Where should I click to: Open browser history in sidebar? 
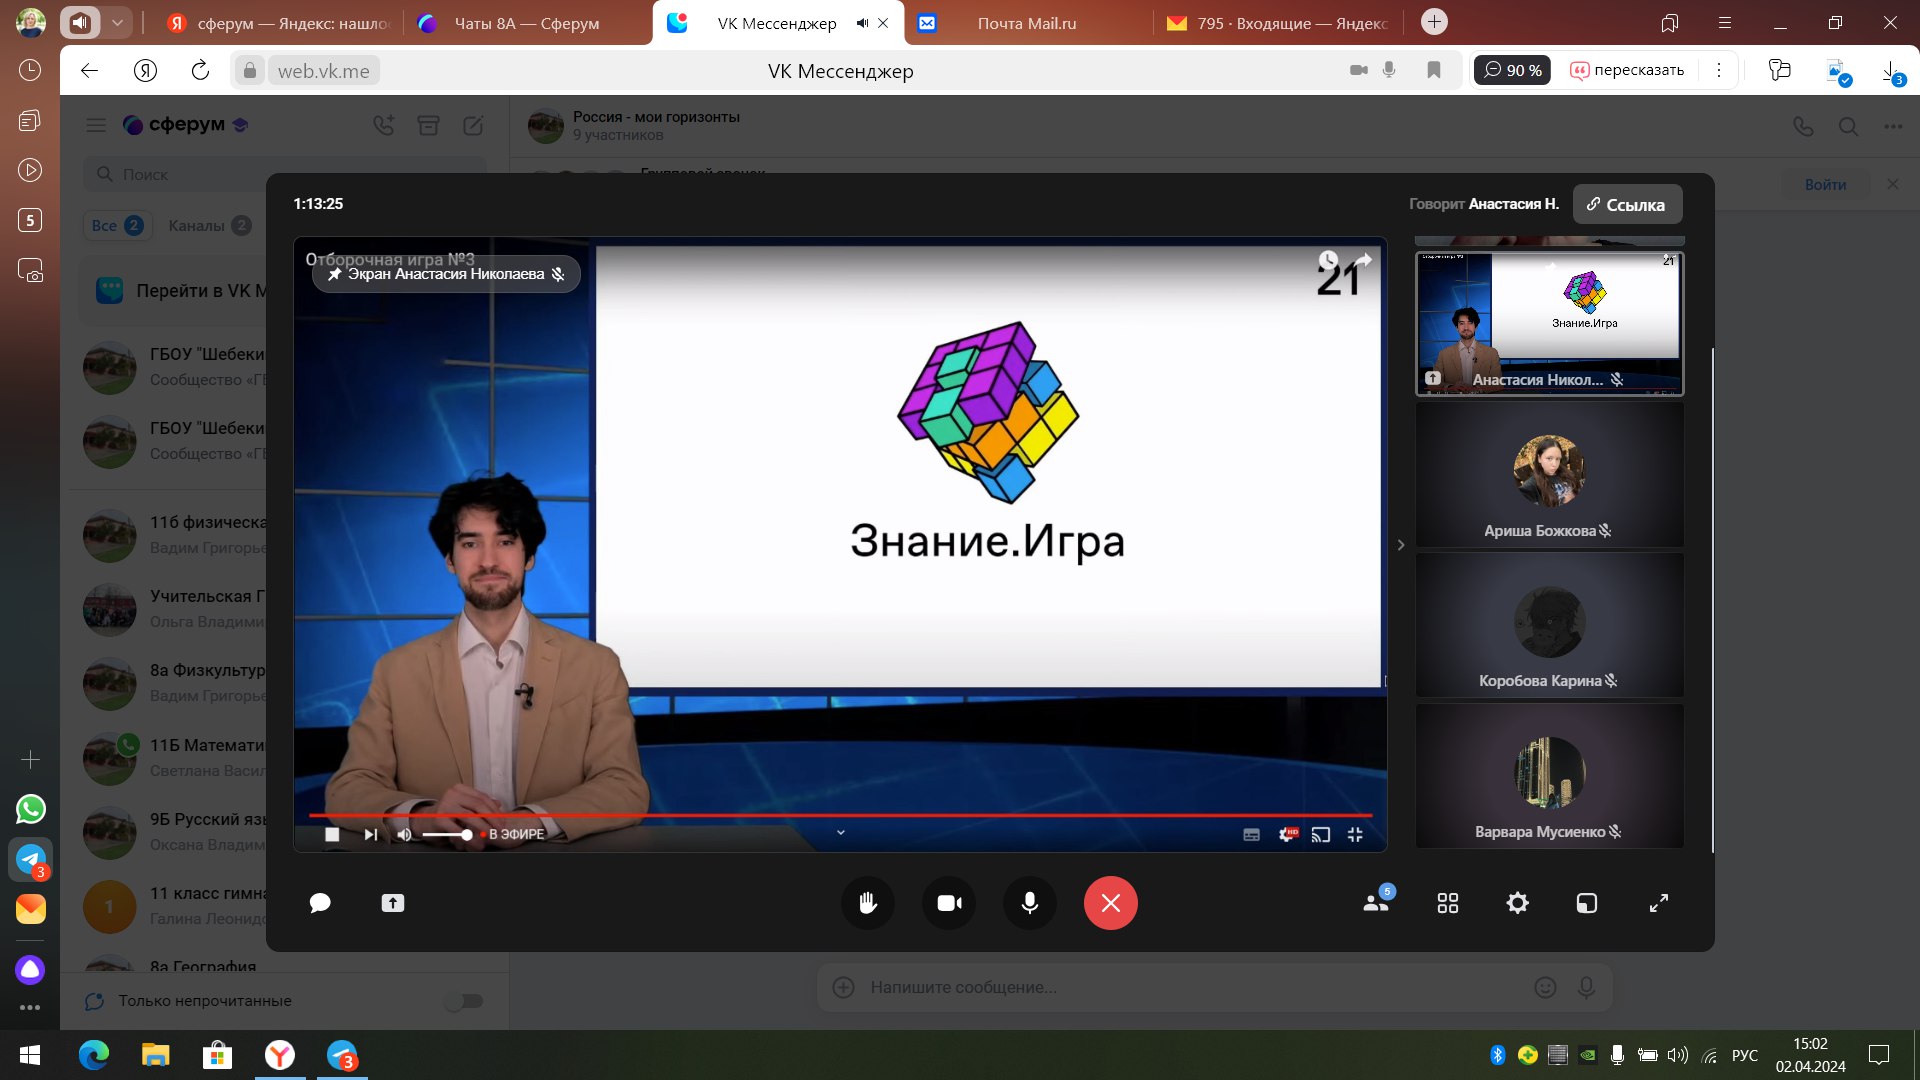click(30, 70)
